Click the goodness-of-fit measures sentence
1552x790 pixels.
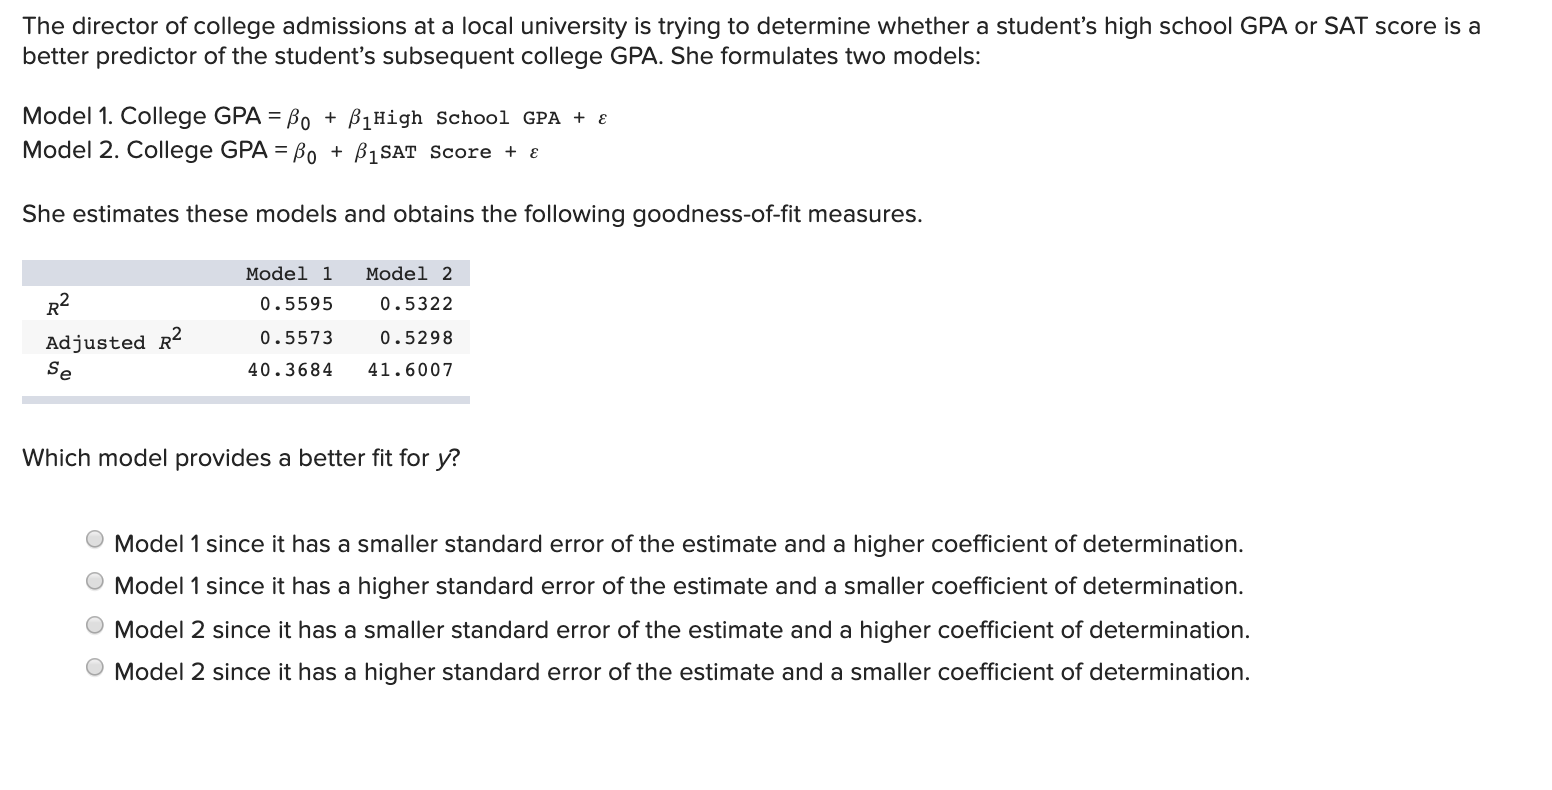point(472,213)
